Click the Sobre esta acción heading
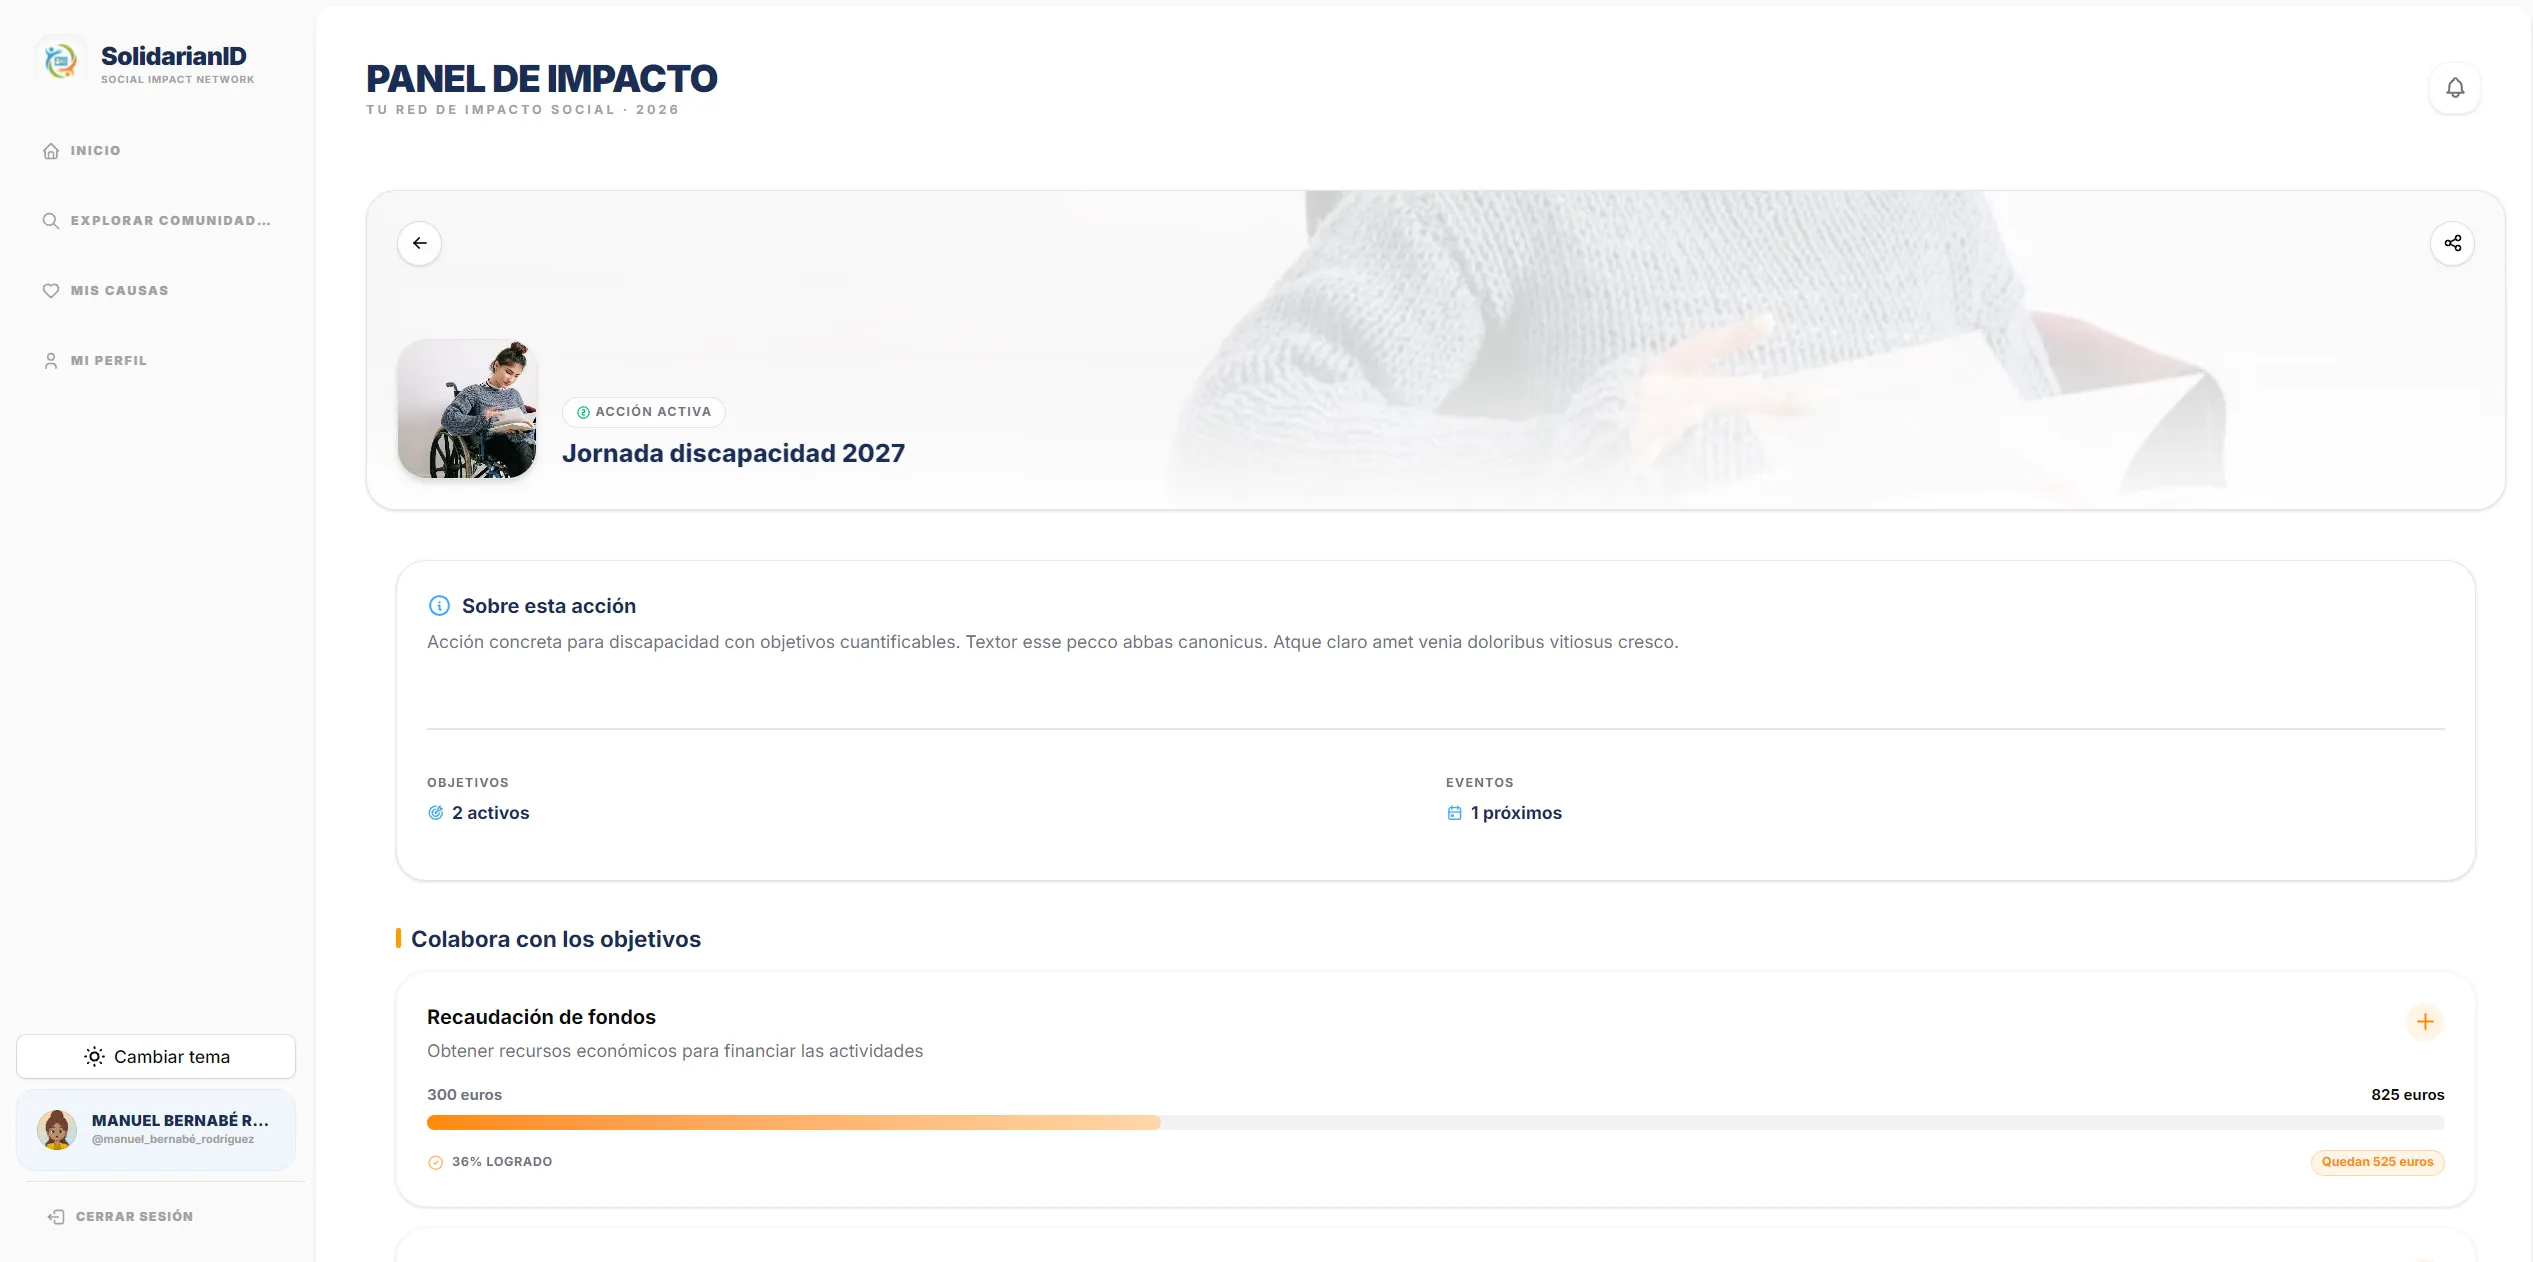Viewport: 2533px width, 1262px height. pos(549,606)
